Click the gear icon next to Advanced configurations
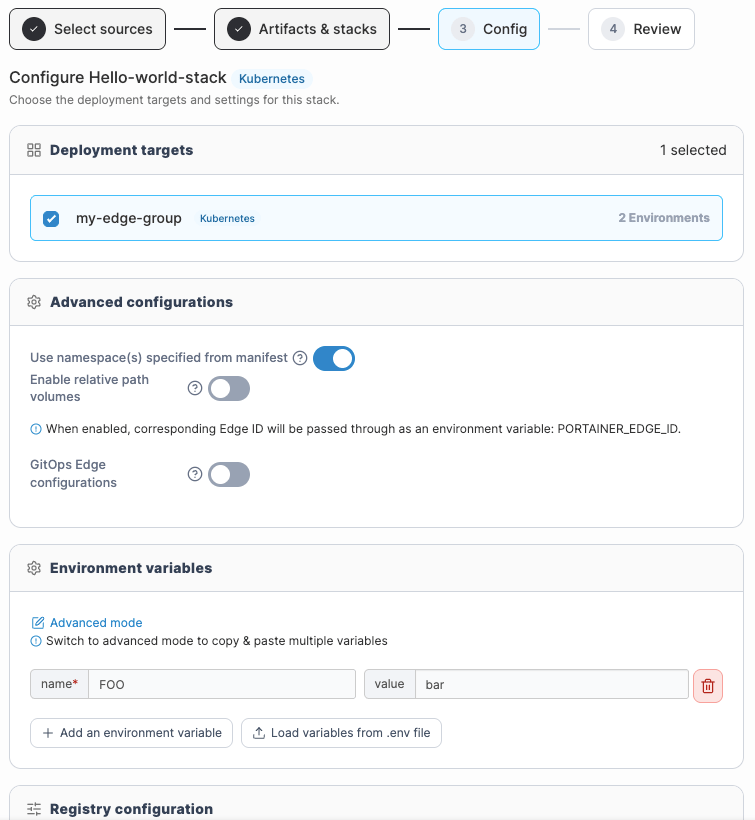 click(34, 302)
